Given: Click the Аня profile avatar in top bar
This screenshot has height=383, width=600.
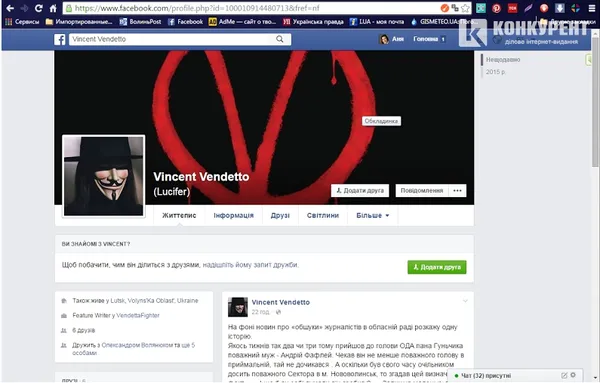Looking at the screenshot, I should coord(384,39).
